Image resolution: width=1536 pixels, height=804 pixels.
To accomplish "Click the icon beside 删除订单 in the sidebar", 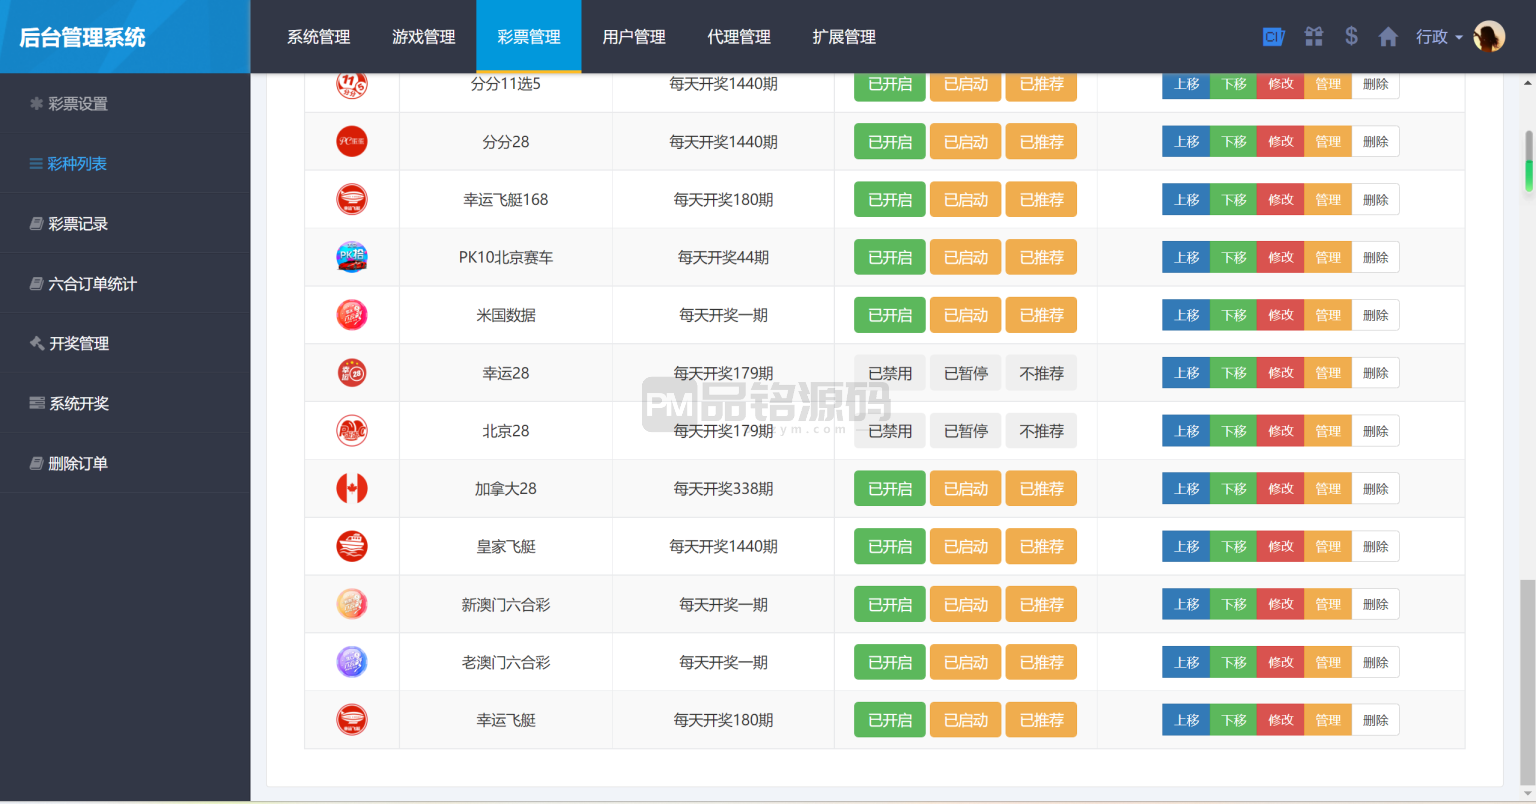I will [37, 463].
